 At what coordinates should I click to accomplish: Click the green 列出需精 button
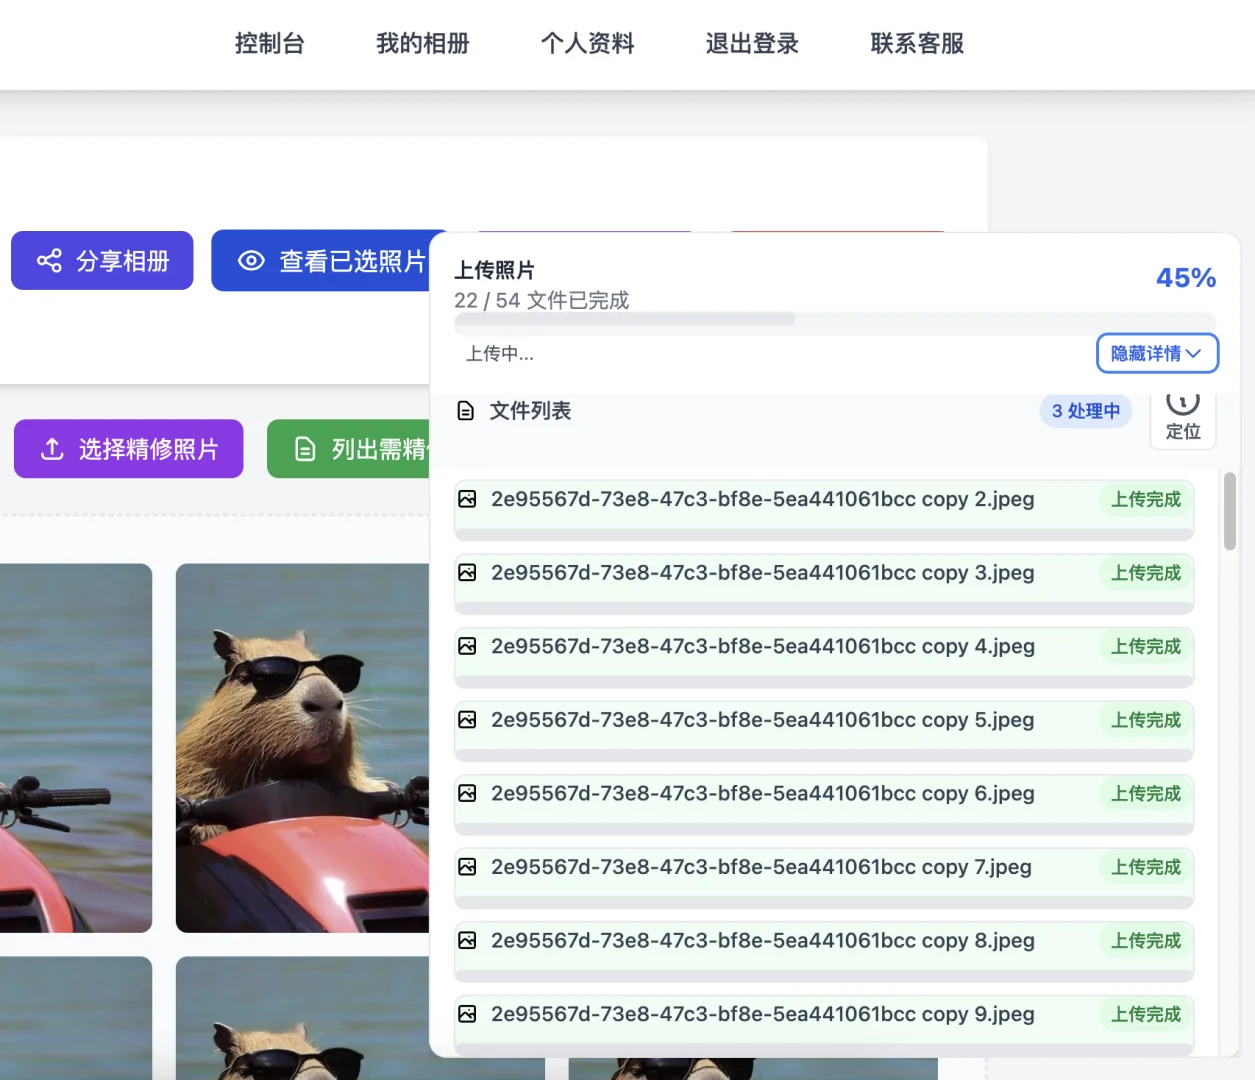[x=349, y=449]
